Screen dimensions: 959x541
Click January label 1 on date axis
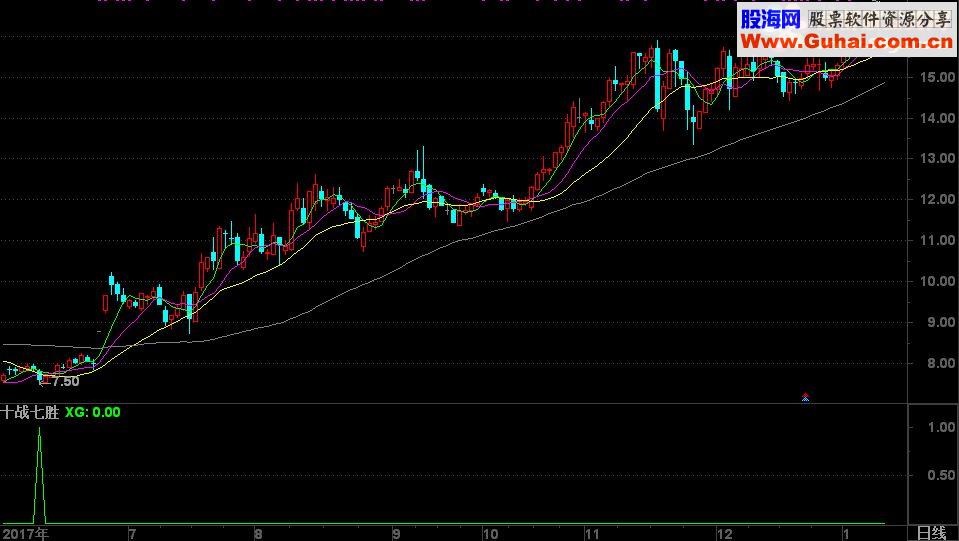846,534
